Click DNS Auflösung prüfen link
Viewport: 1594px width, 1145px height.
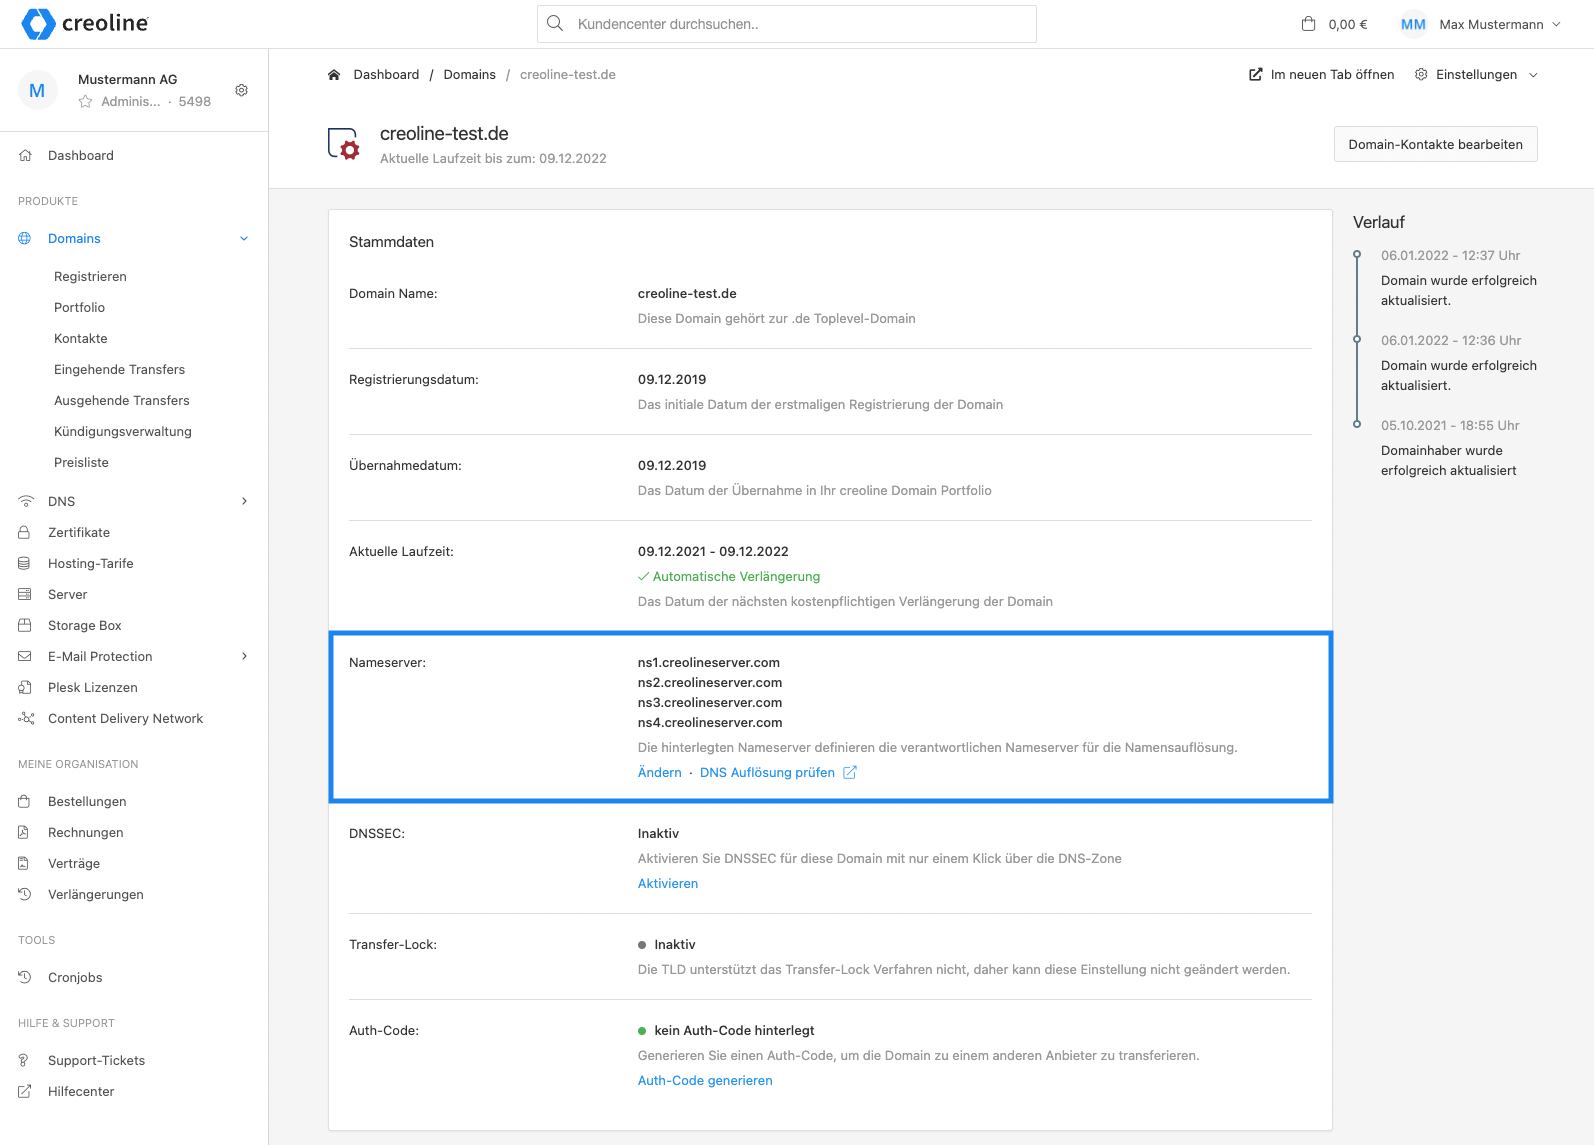tap(767, 772)
